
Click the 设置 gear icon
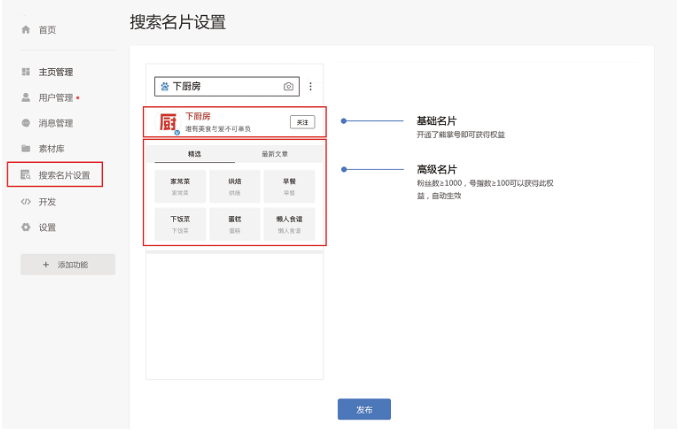(x=26, y=227)
